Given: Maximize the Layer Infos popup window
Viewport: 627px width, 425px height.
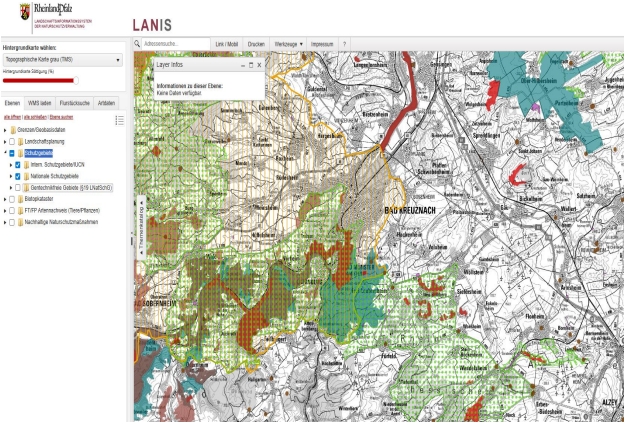Looking at the screenshot, I should [251, 64].
